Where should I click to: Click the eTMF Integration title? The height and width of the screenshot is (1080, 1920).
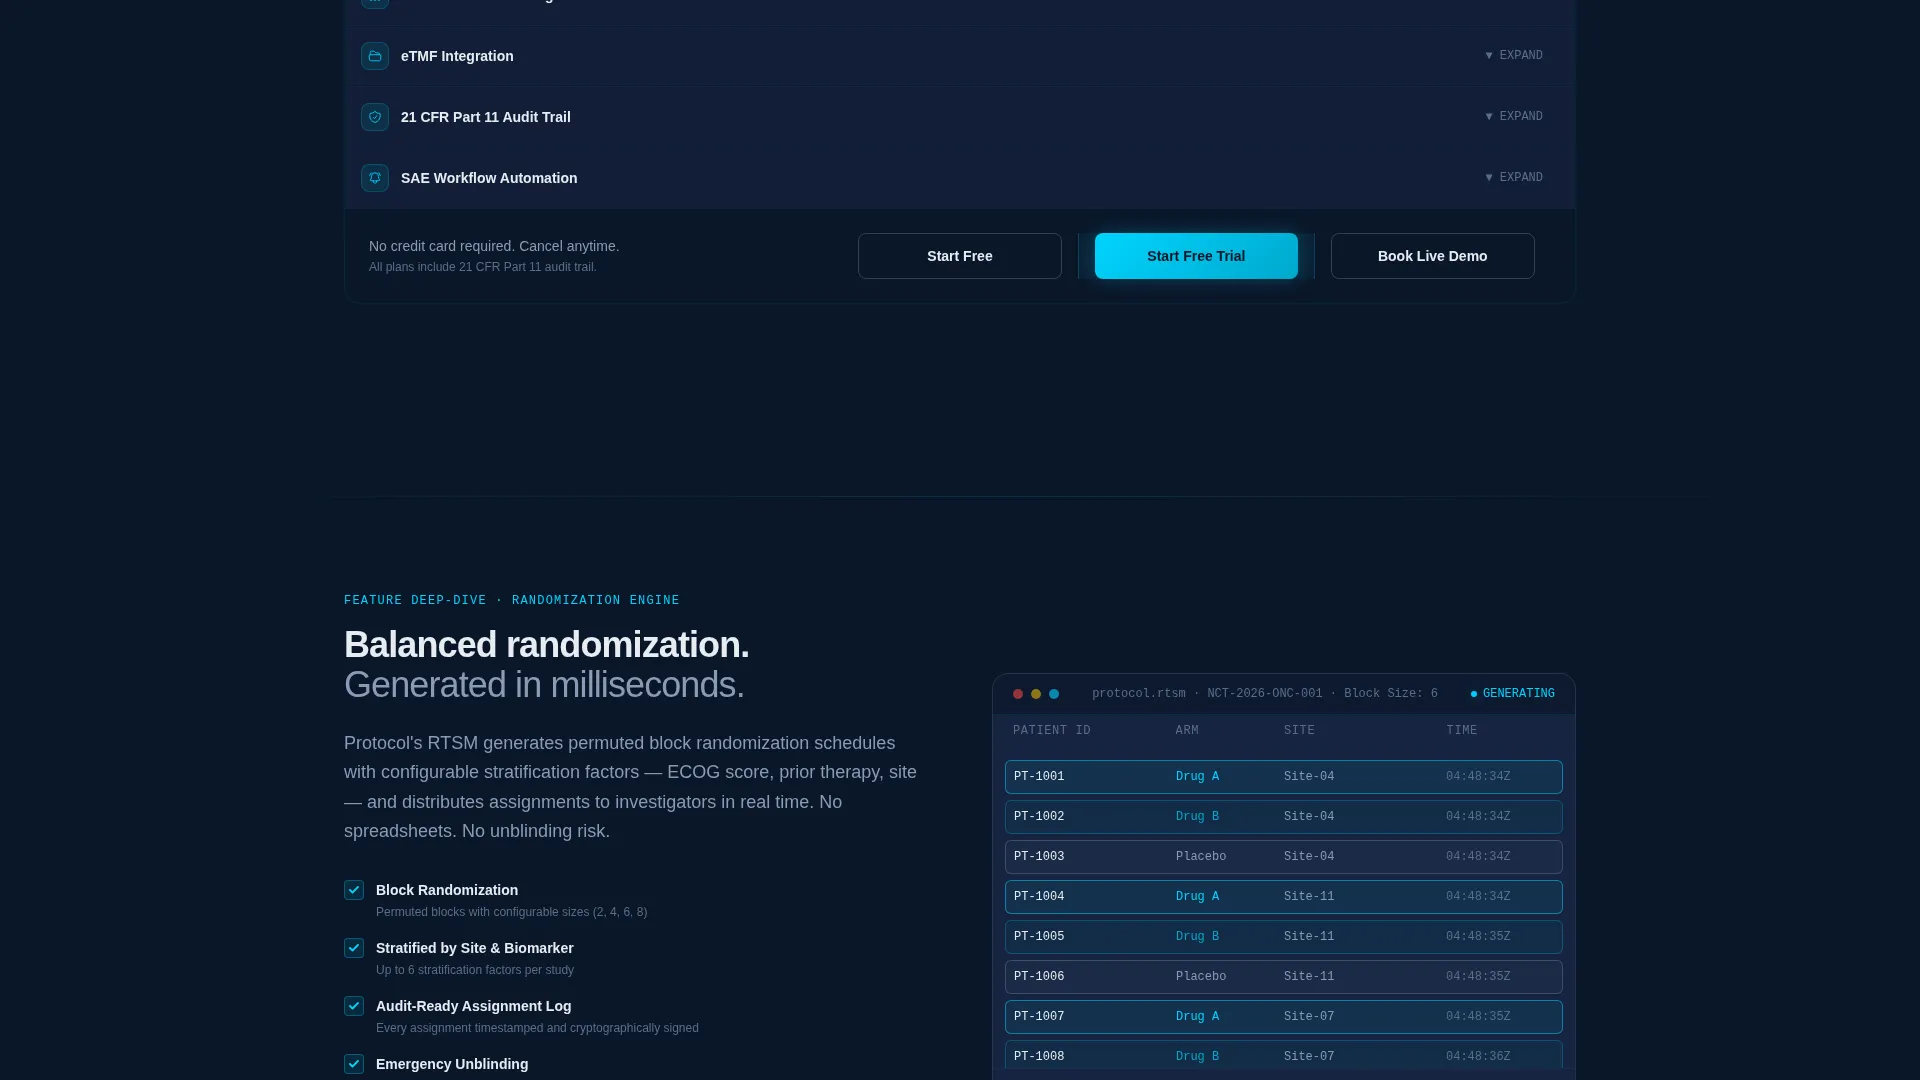pyautogui.click(x=457, y=56)
